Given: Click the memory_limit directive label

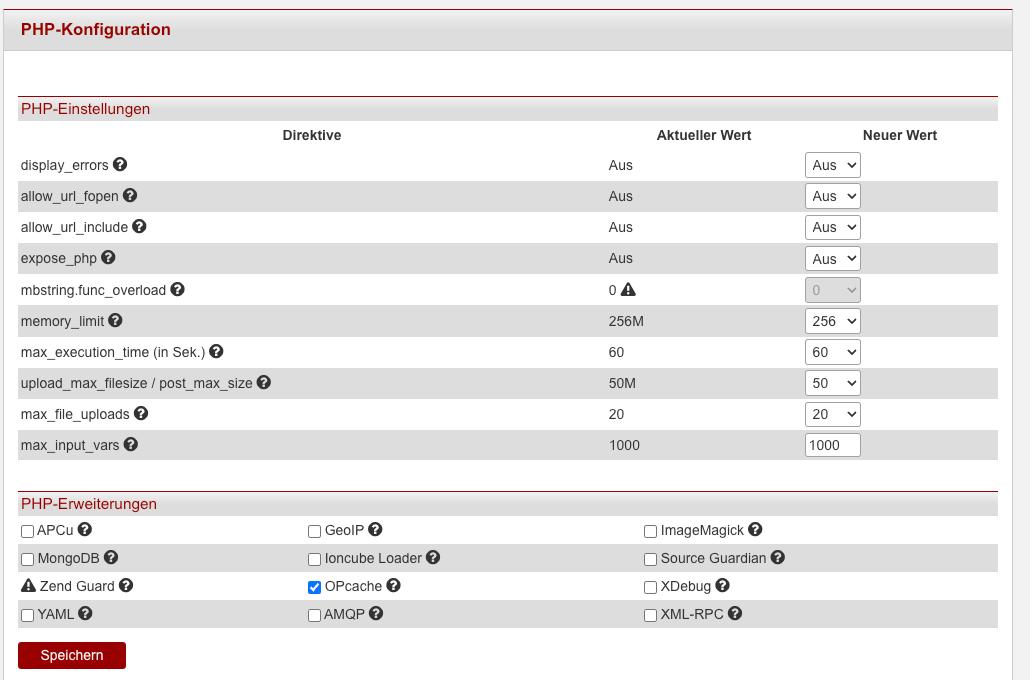Looking at the screenshot, I should [62, 321].
